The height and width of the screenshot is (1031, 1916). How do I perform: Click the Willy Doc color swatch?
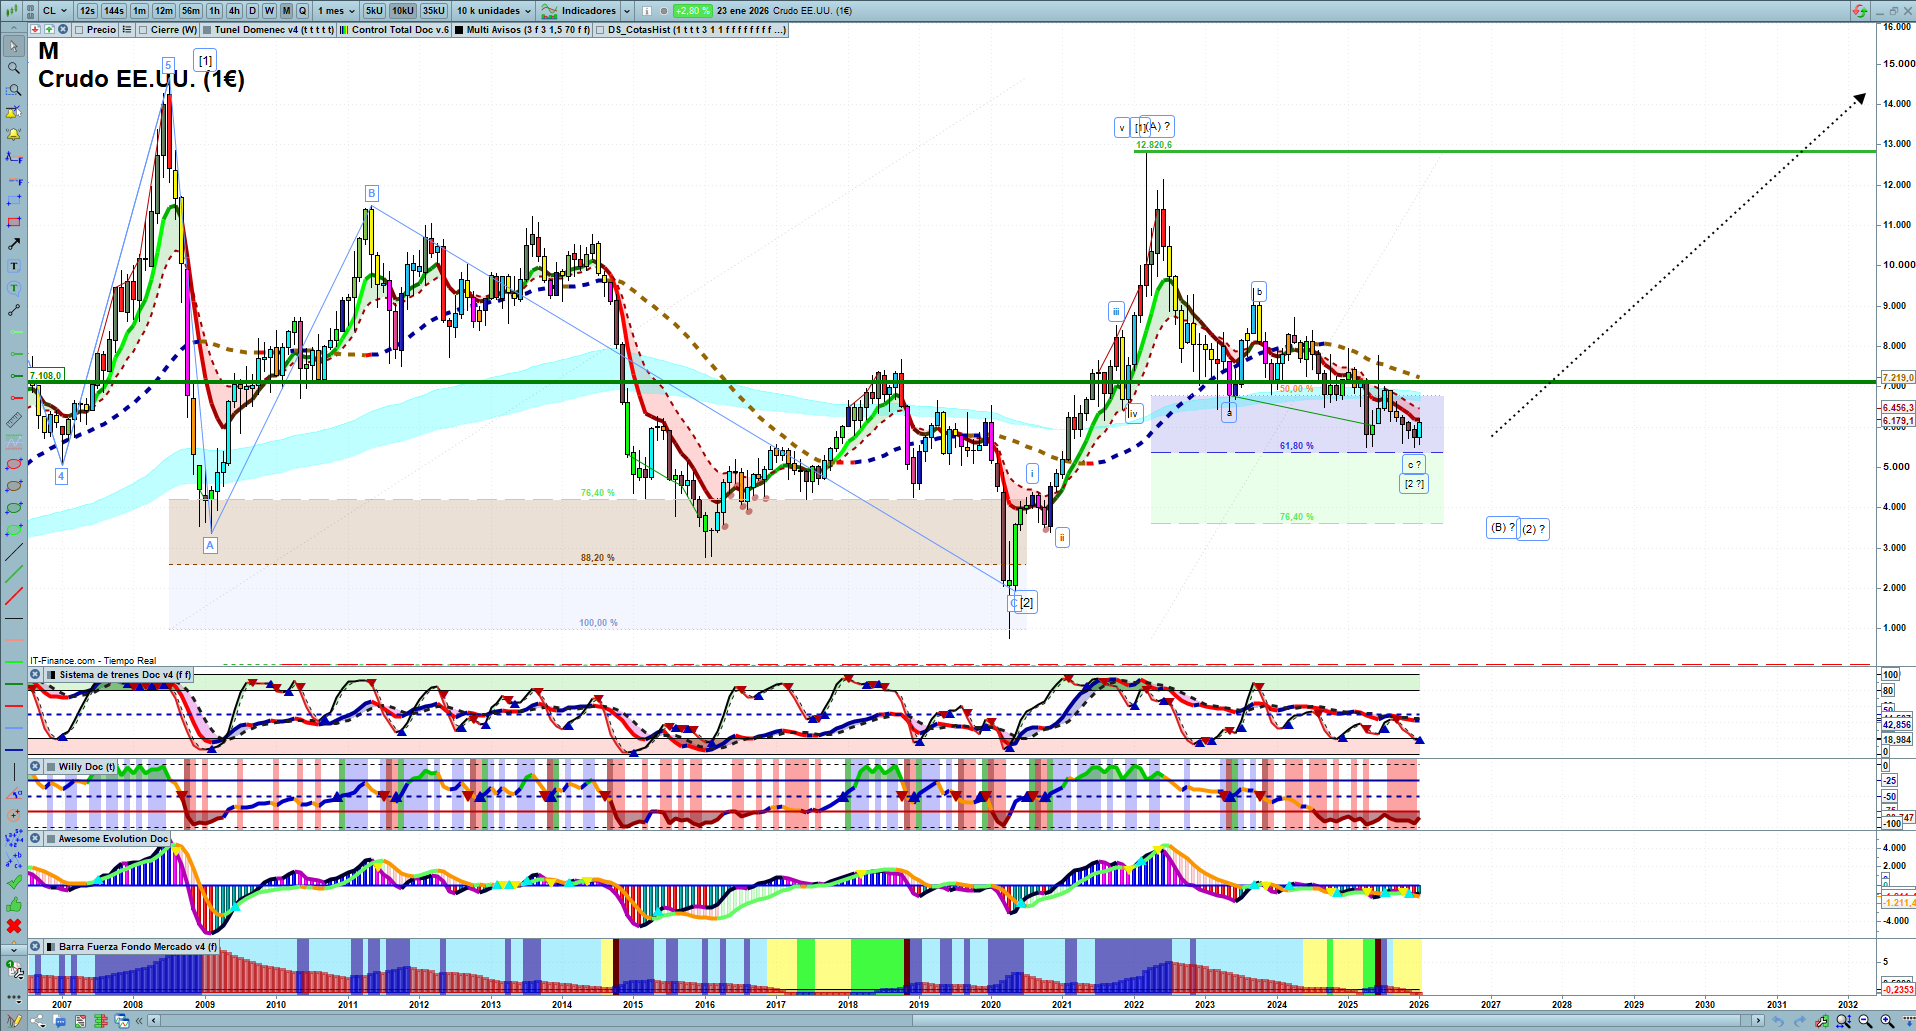click(50, 767)
